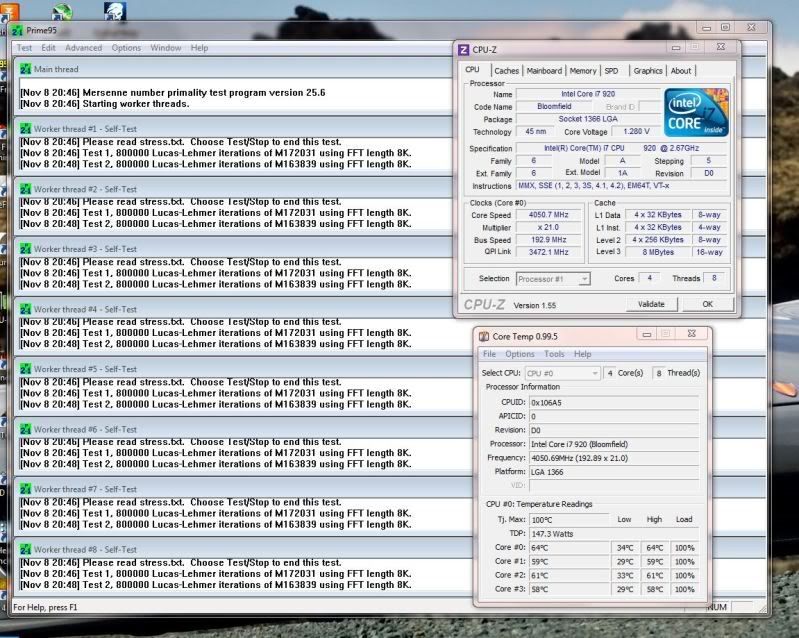Click the Worker thread #2 window icon
The height and width of the screenshot is (638, 799).
click(25, 189)
